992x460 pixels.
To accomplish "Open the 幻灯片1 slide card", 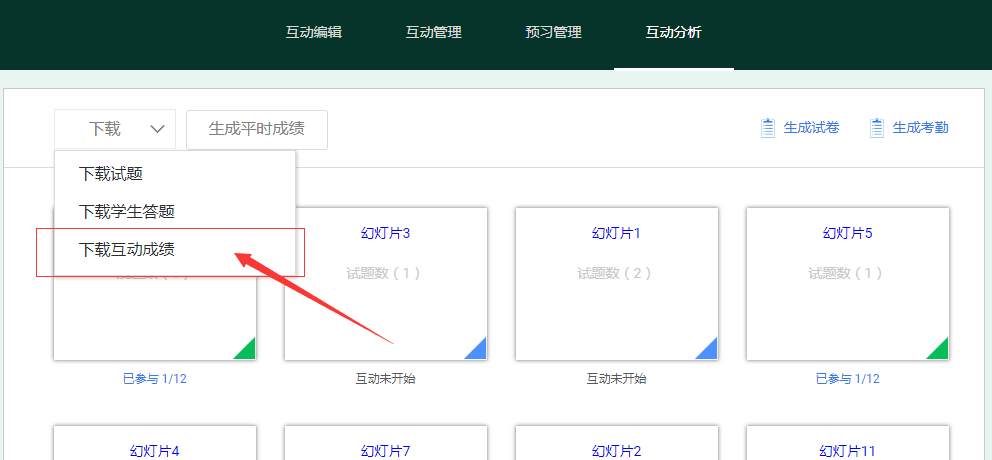I will tap(617, 283).
